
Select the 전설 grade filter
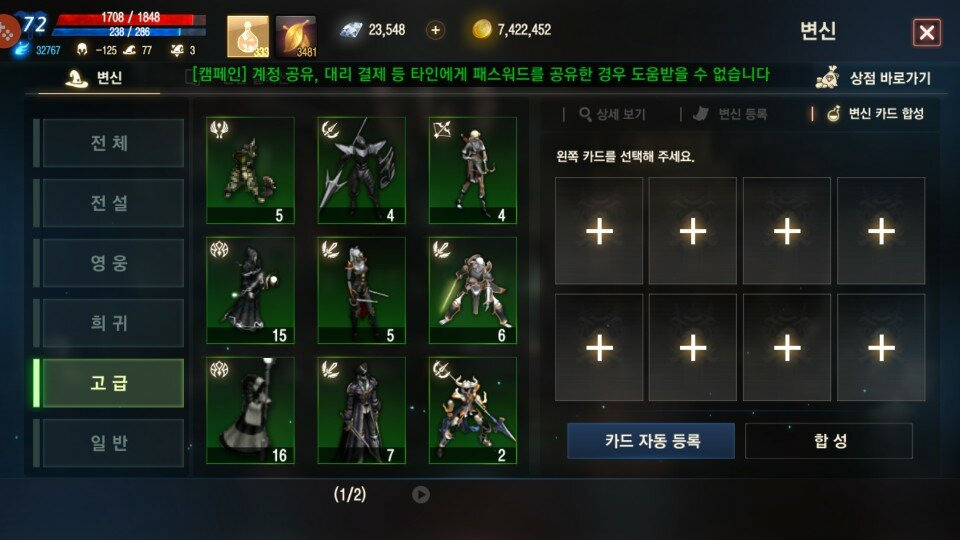point(113,203)
